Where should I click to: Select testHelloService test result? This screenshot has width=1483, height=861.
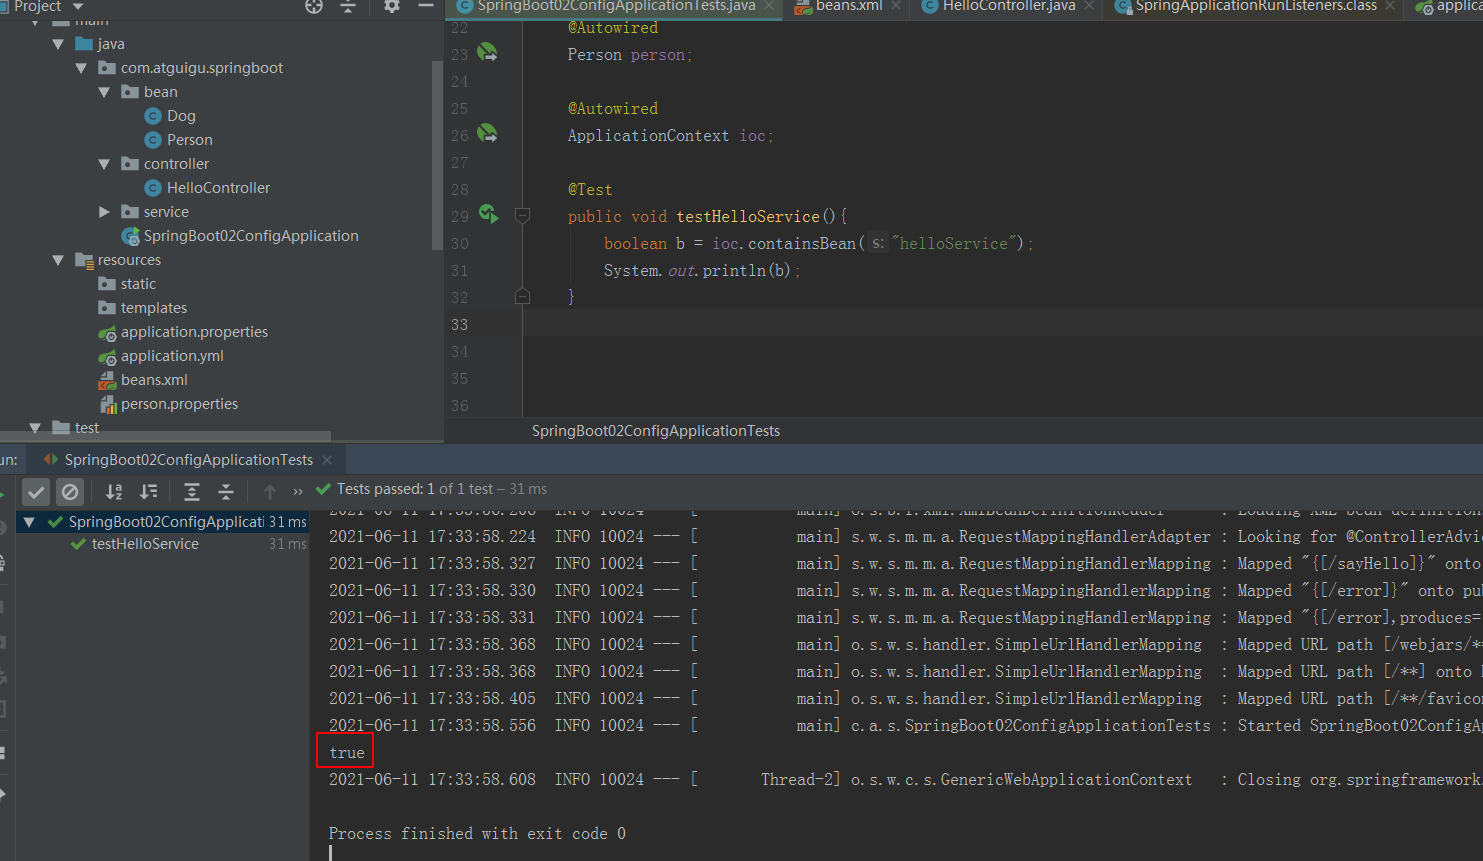click(145, 544)
